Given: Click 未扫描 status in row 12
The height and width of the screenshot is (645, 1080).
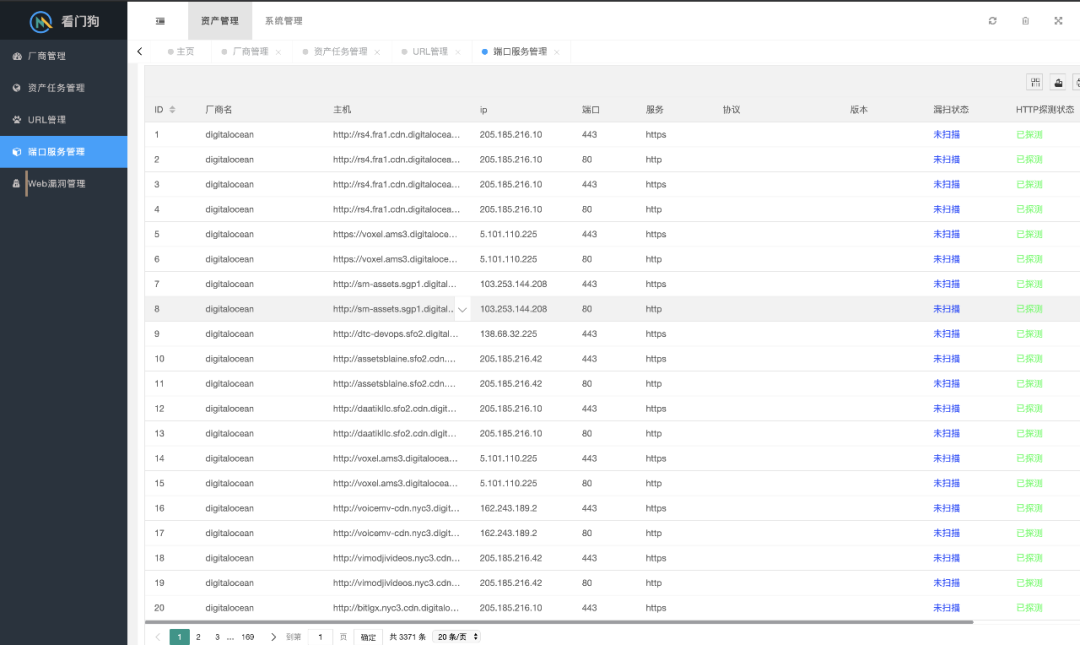Looking at the screenshot, I should pos(946,409).
